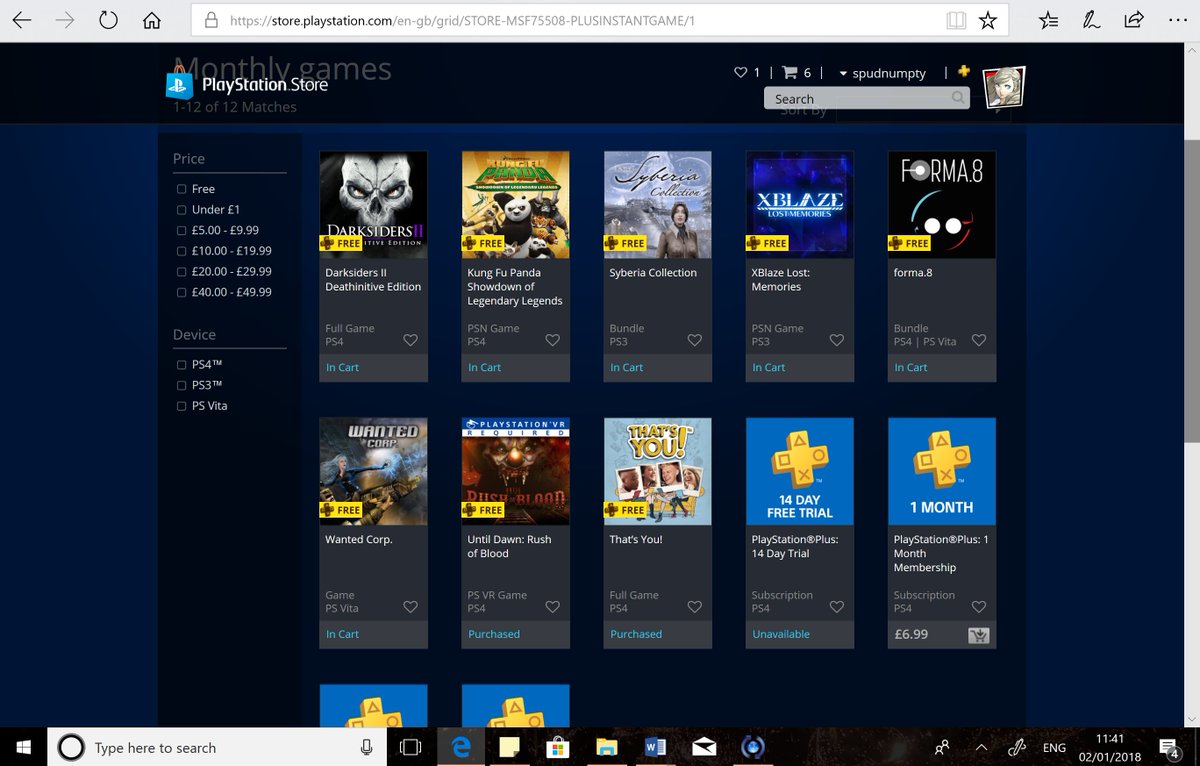
Task: Open Word from the taskbar
Action: pyautogui.click(x=656, y=747)
